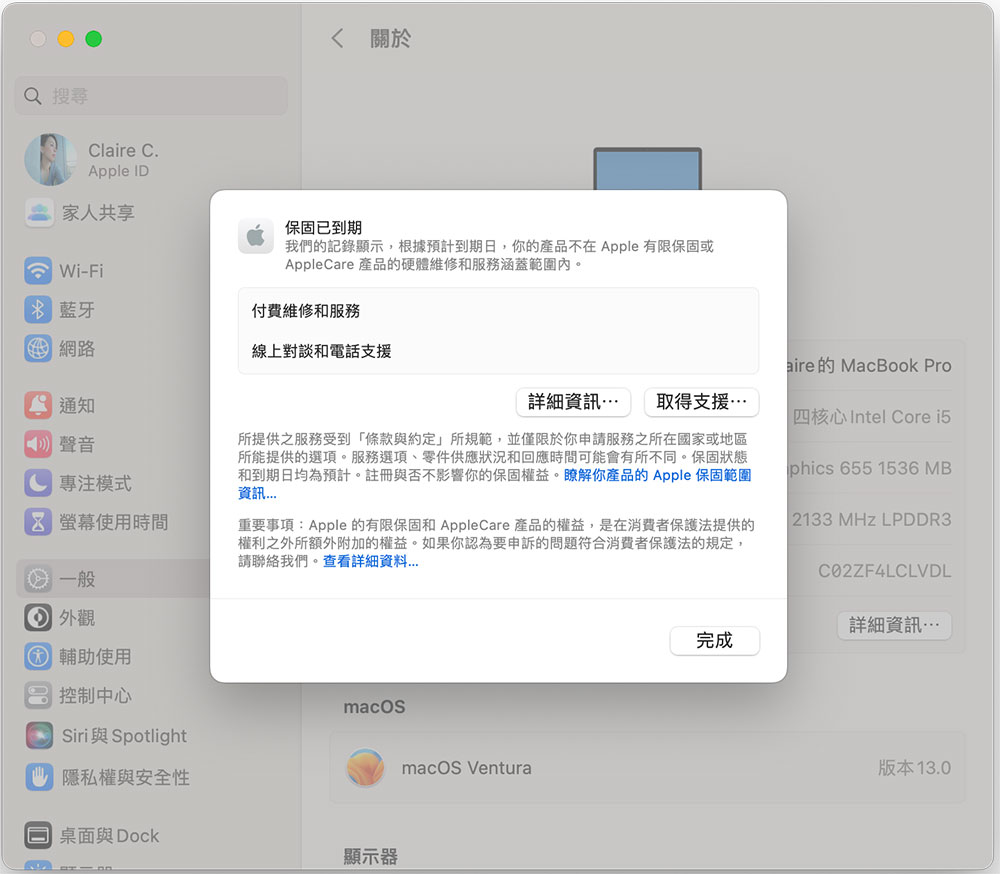Screen dimensions: 1000x874
Task: Open the 查看詳細資料 link
Action: tap(371, 561)
